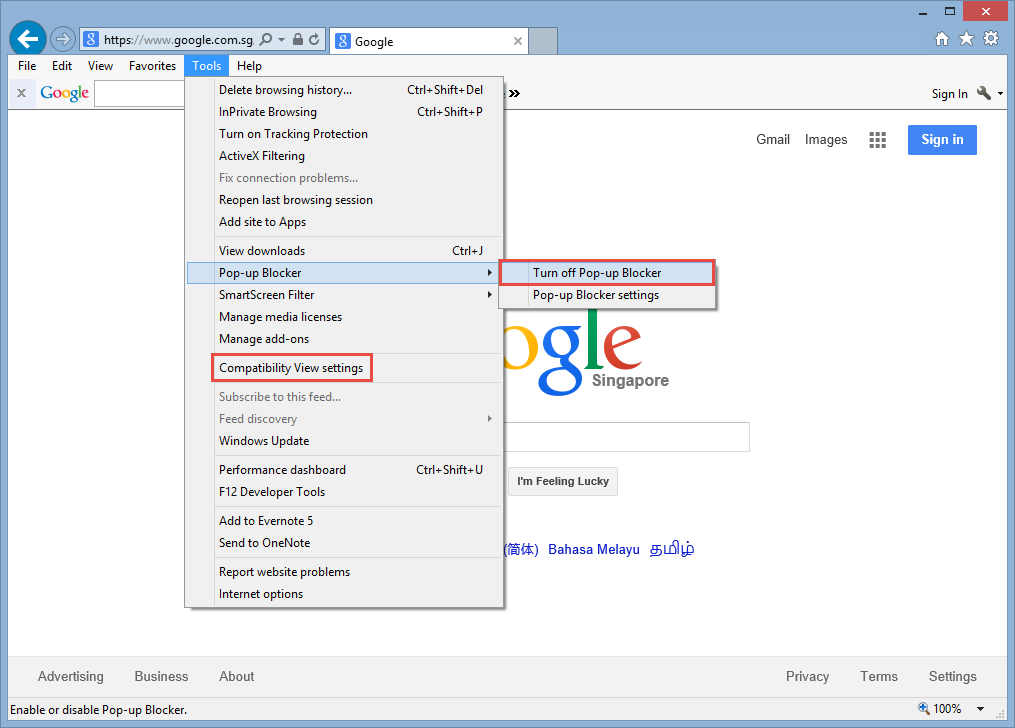Open the Business footer link
The width and height of the screenshot is (1015, 728).
coord(161,676)
